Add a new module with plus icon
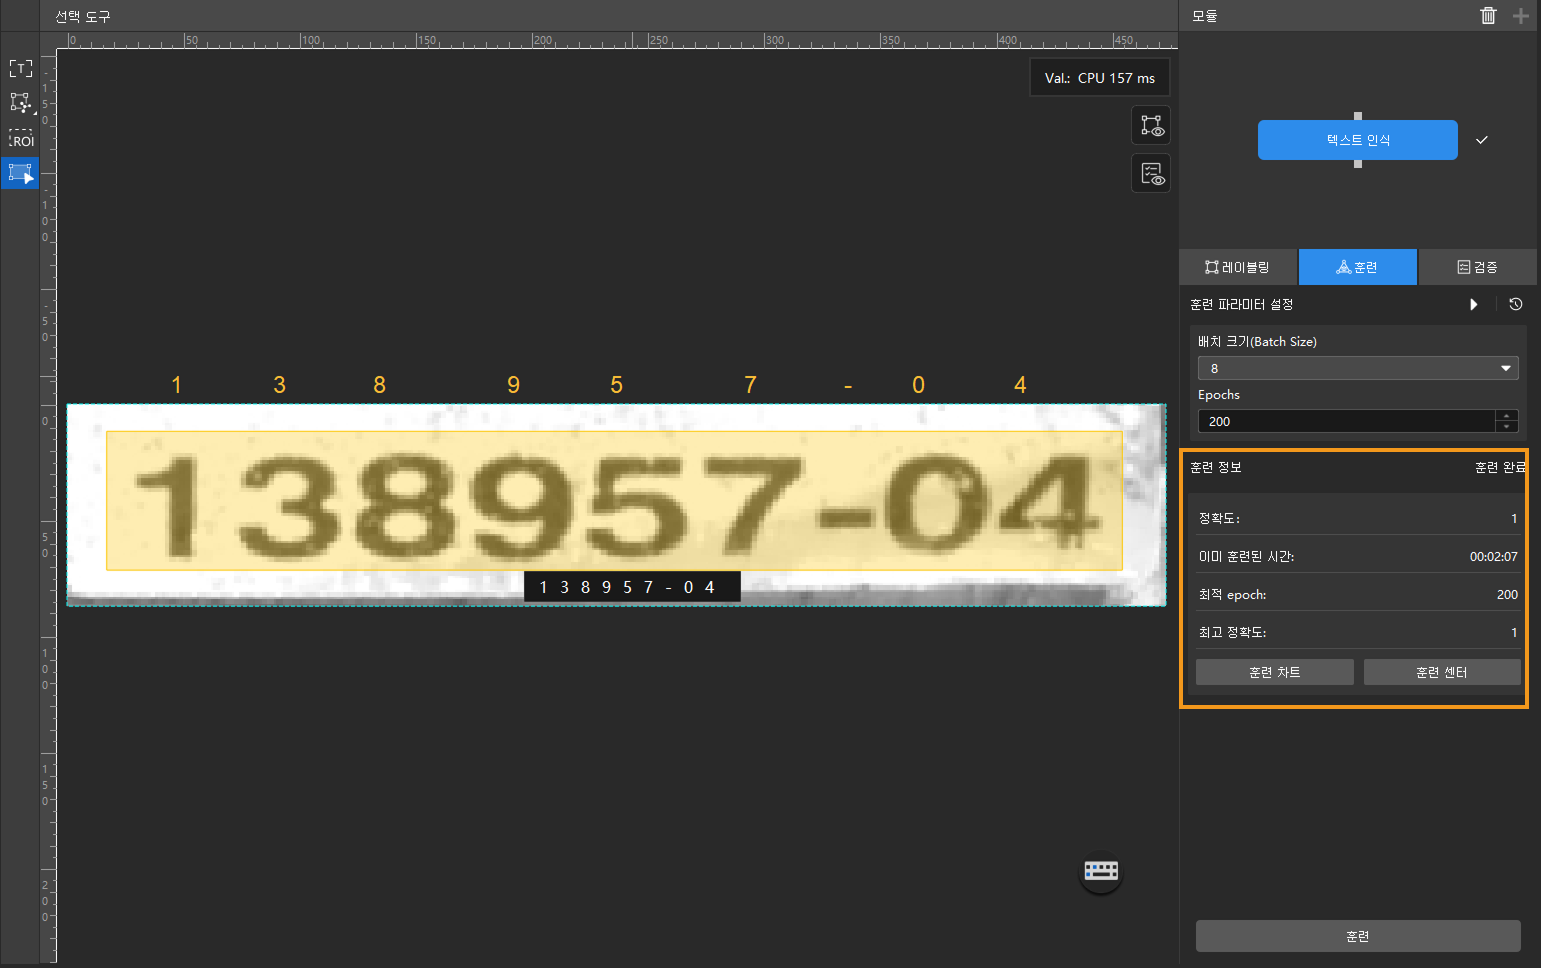 [1521, 15]
